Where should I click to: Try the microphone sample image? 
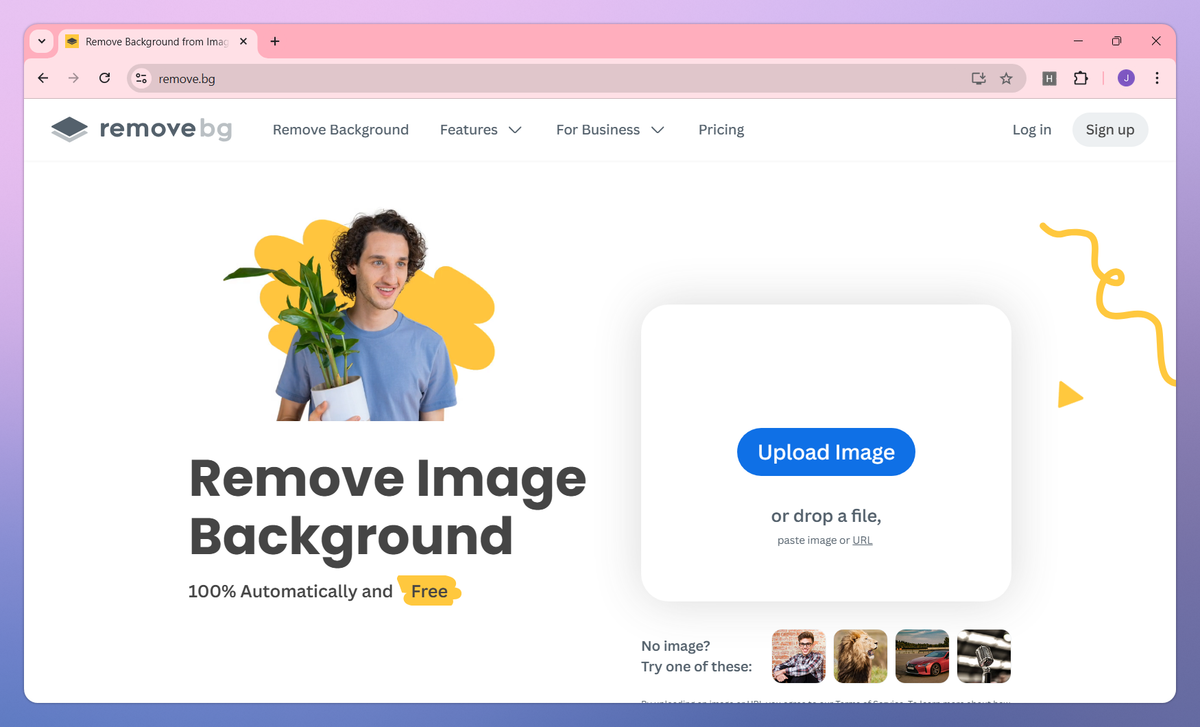tap(984, 656)
